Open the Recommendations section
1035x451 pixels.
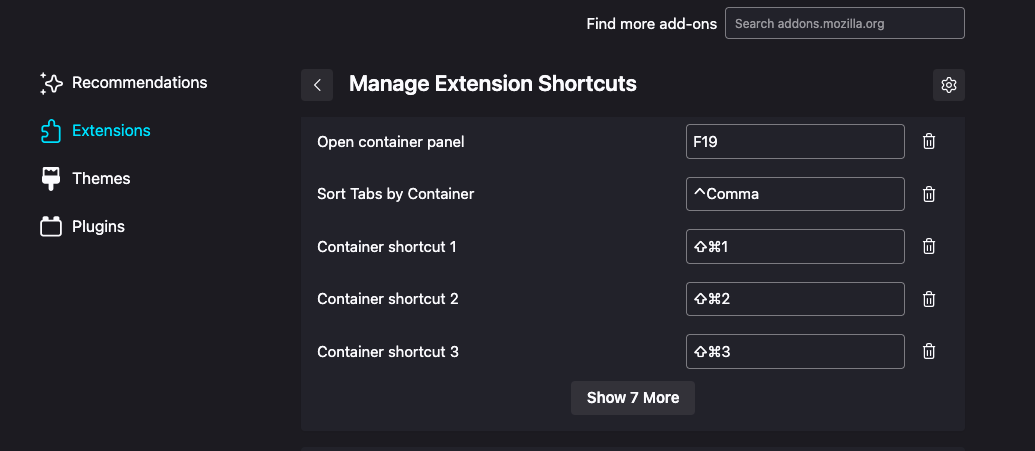coord(139,82)
